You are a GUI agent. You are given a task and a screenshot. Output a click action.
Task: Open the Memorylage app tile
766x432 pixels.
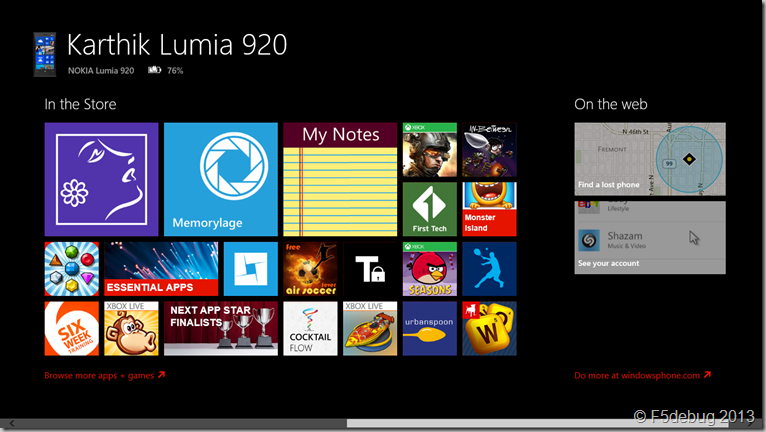220,179
